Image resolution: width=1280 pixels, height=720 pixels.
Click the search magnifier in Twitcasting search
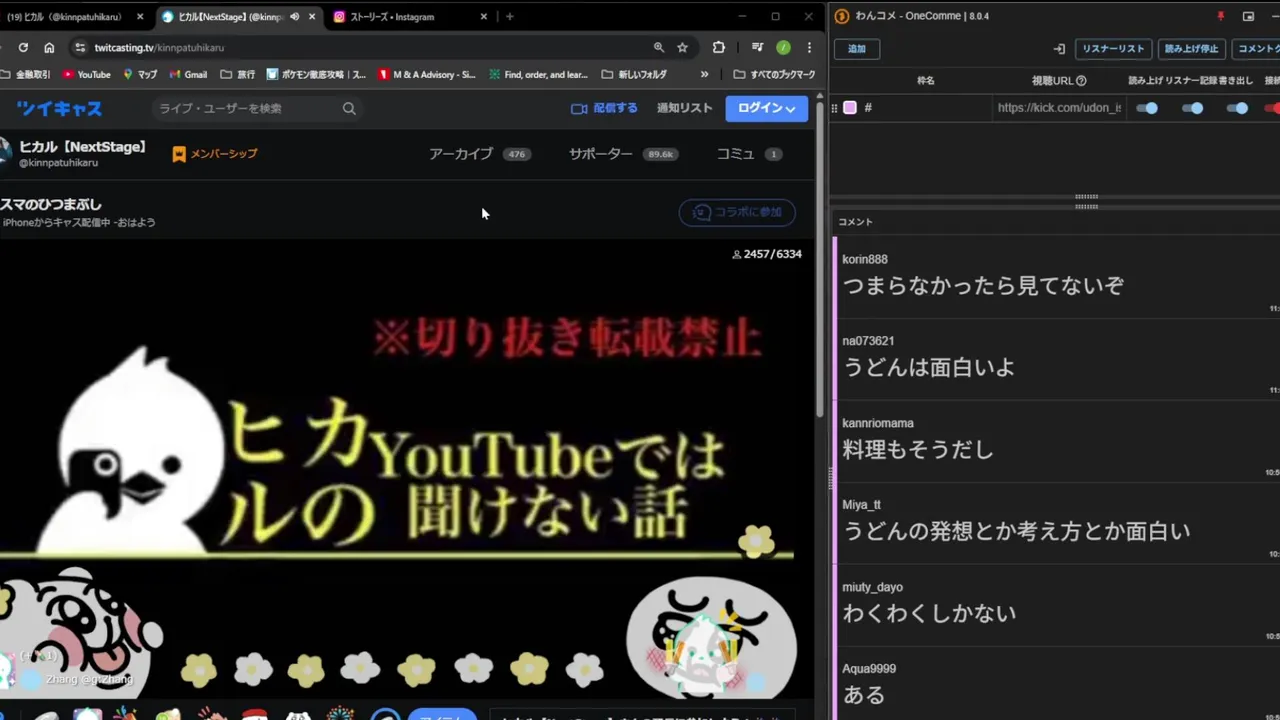pyautogui.click(x=349, y=108)
